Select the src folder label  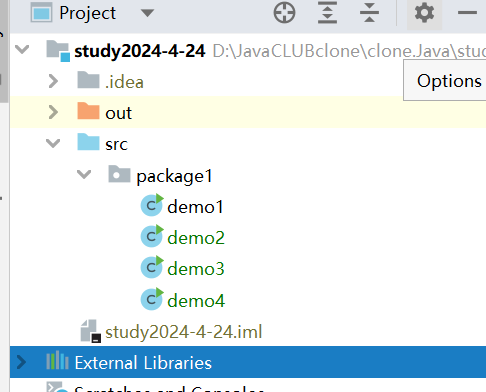click(x=116, y=144)
